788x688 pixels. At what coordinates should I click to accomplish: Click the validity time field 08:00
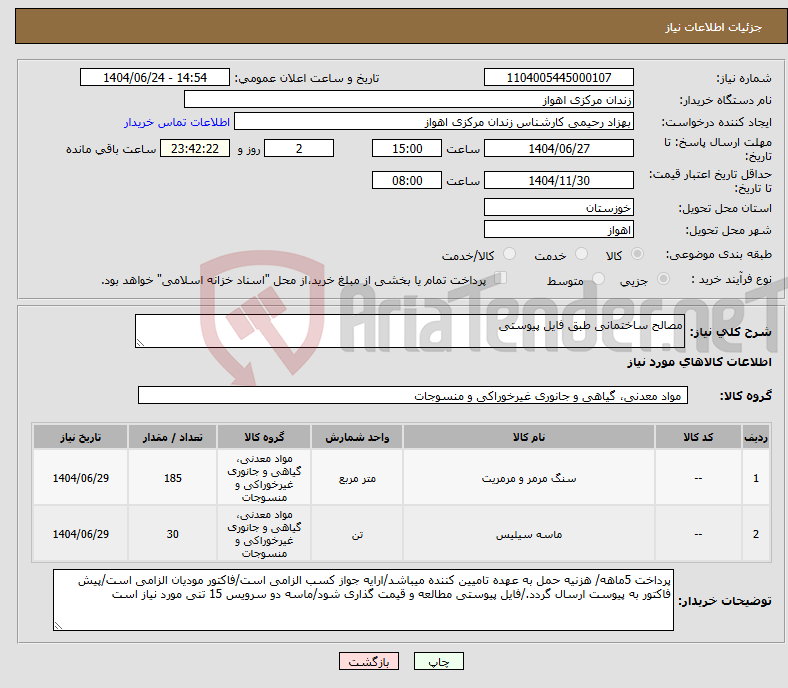coord(407,180)
